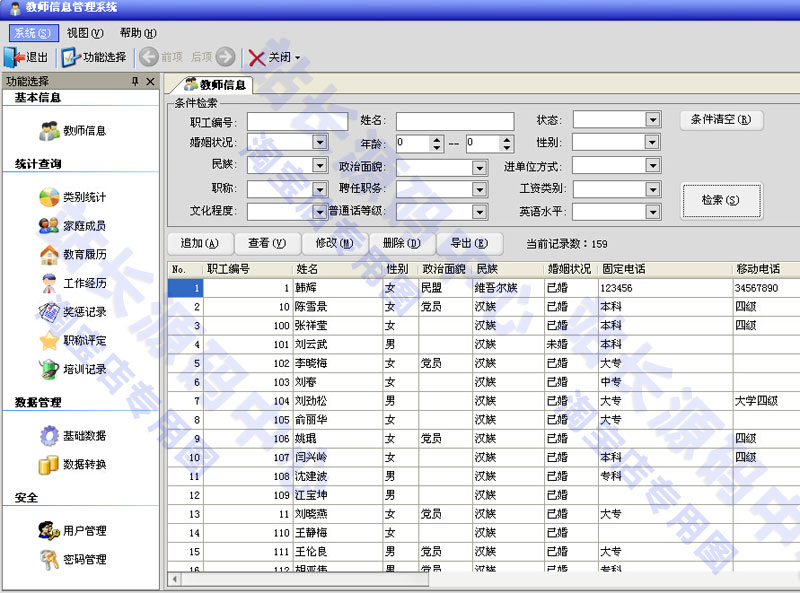Pin the 功能选择 side panel
Image resolution: width=800 pixels, height=593 pixels.
pos(135,82)
